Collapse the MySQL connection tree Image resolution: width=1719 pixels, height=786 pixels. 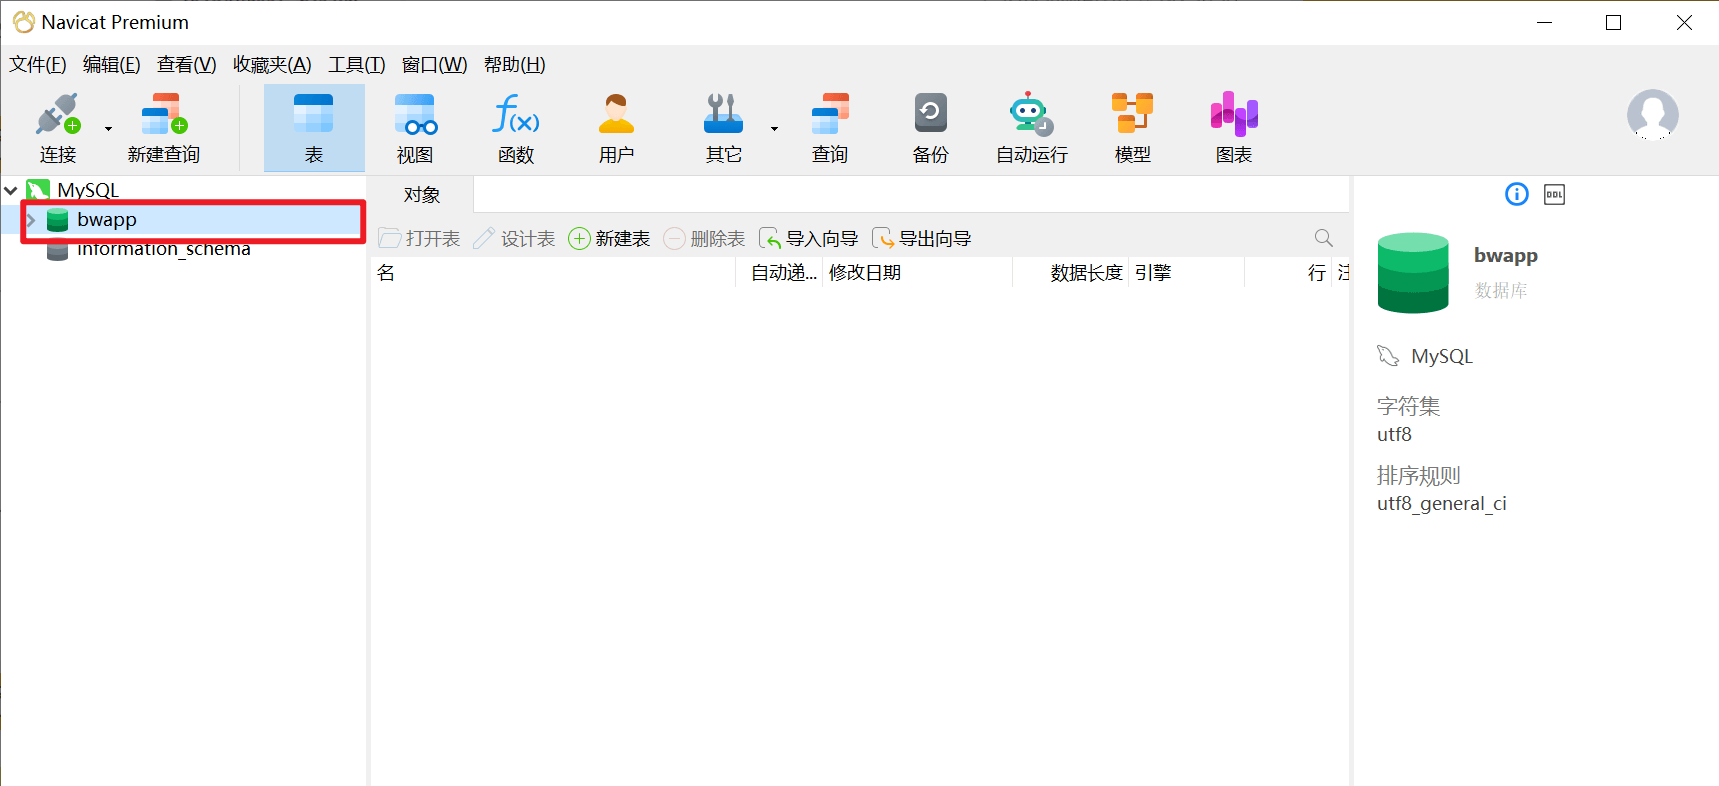(11, 190)
